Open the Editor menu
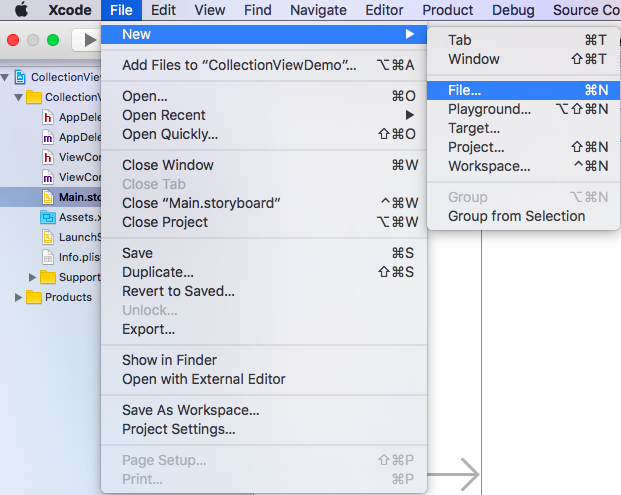This screenshot has height=495, width=621. pos(384,10)
